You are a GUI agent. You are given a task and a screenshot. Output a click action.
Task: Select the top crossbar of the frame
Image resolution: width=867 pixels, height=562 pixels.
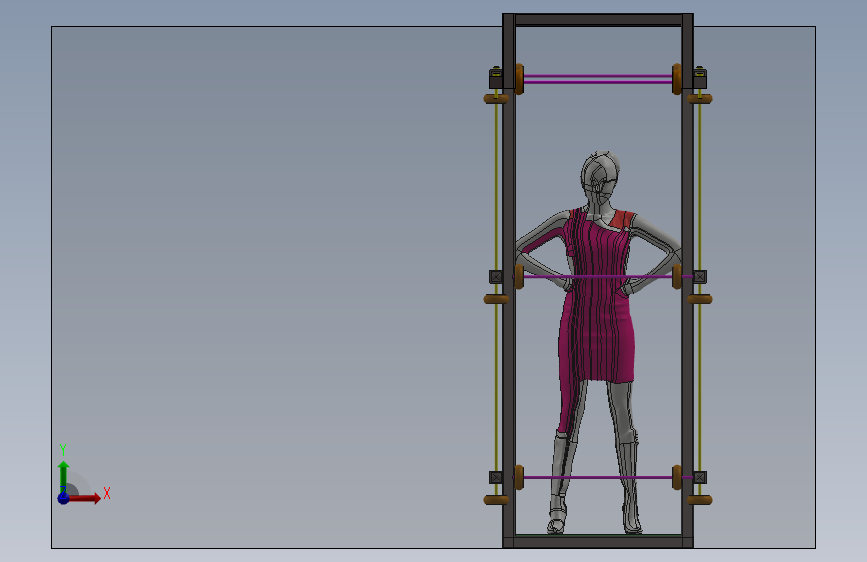pyautogui.click(x=598, y=20)
